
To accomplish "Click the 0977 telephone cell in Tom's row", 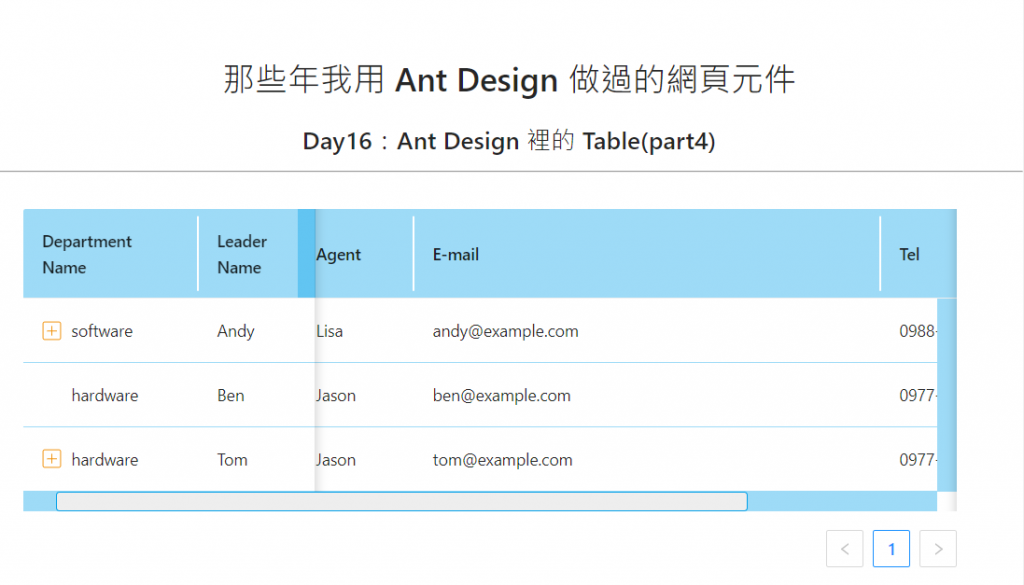I will (908, 459).
